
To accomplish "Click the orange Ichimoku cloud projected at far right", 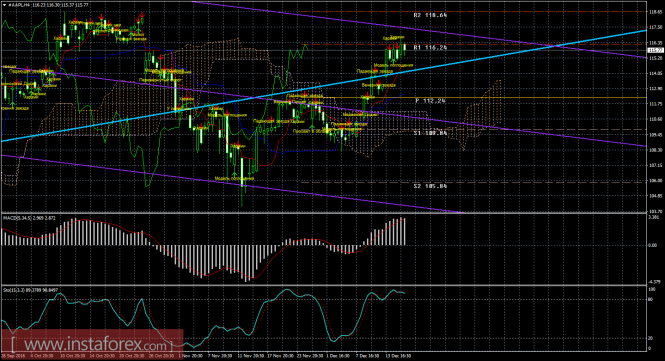I will [483, 111].
